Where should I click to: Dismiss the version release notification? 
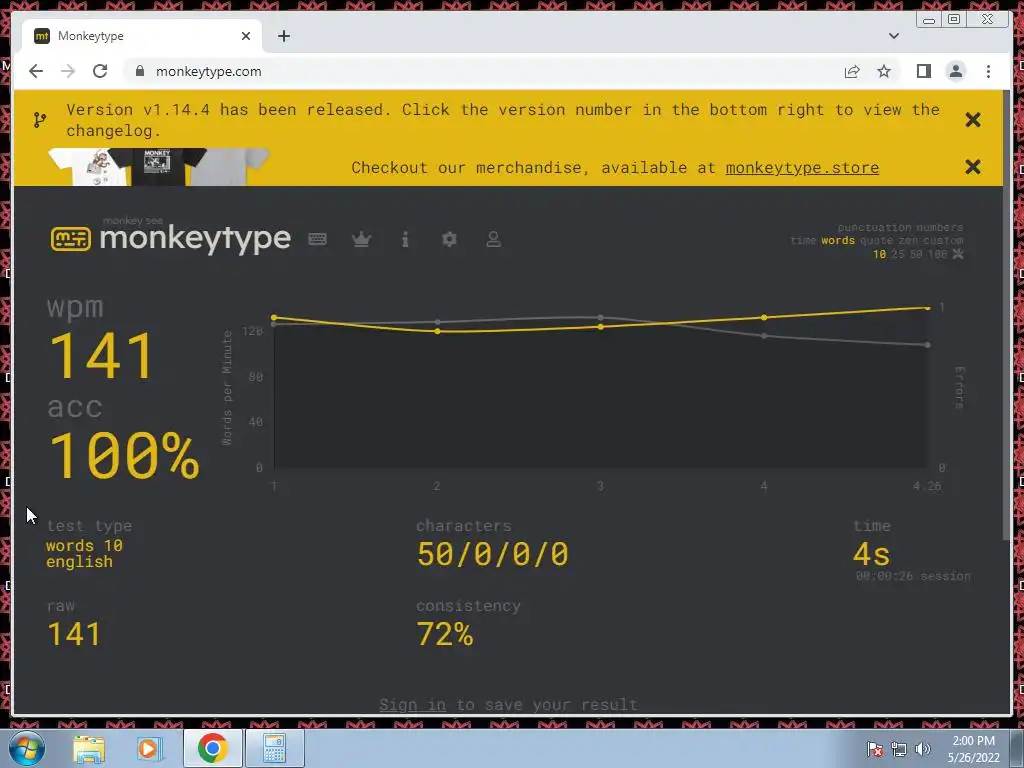[972, 120]
